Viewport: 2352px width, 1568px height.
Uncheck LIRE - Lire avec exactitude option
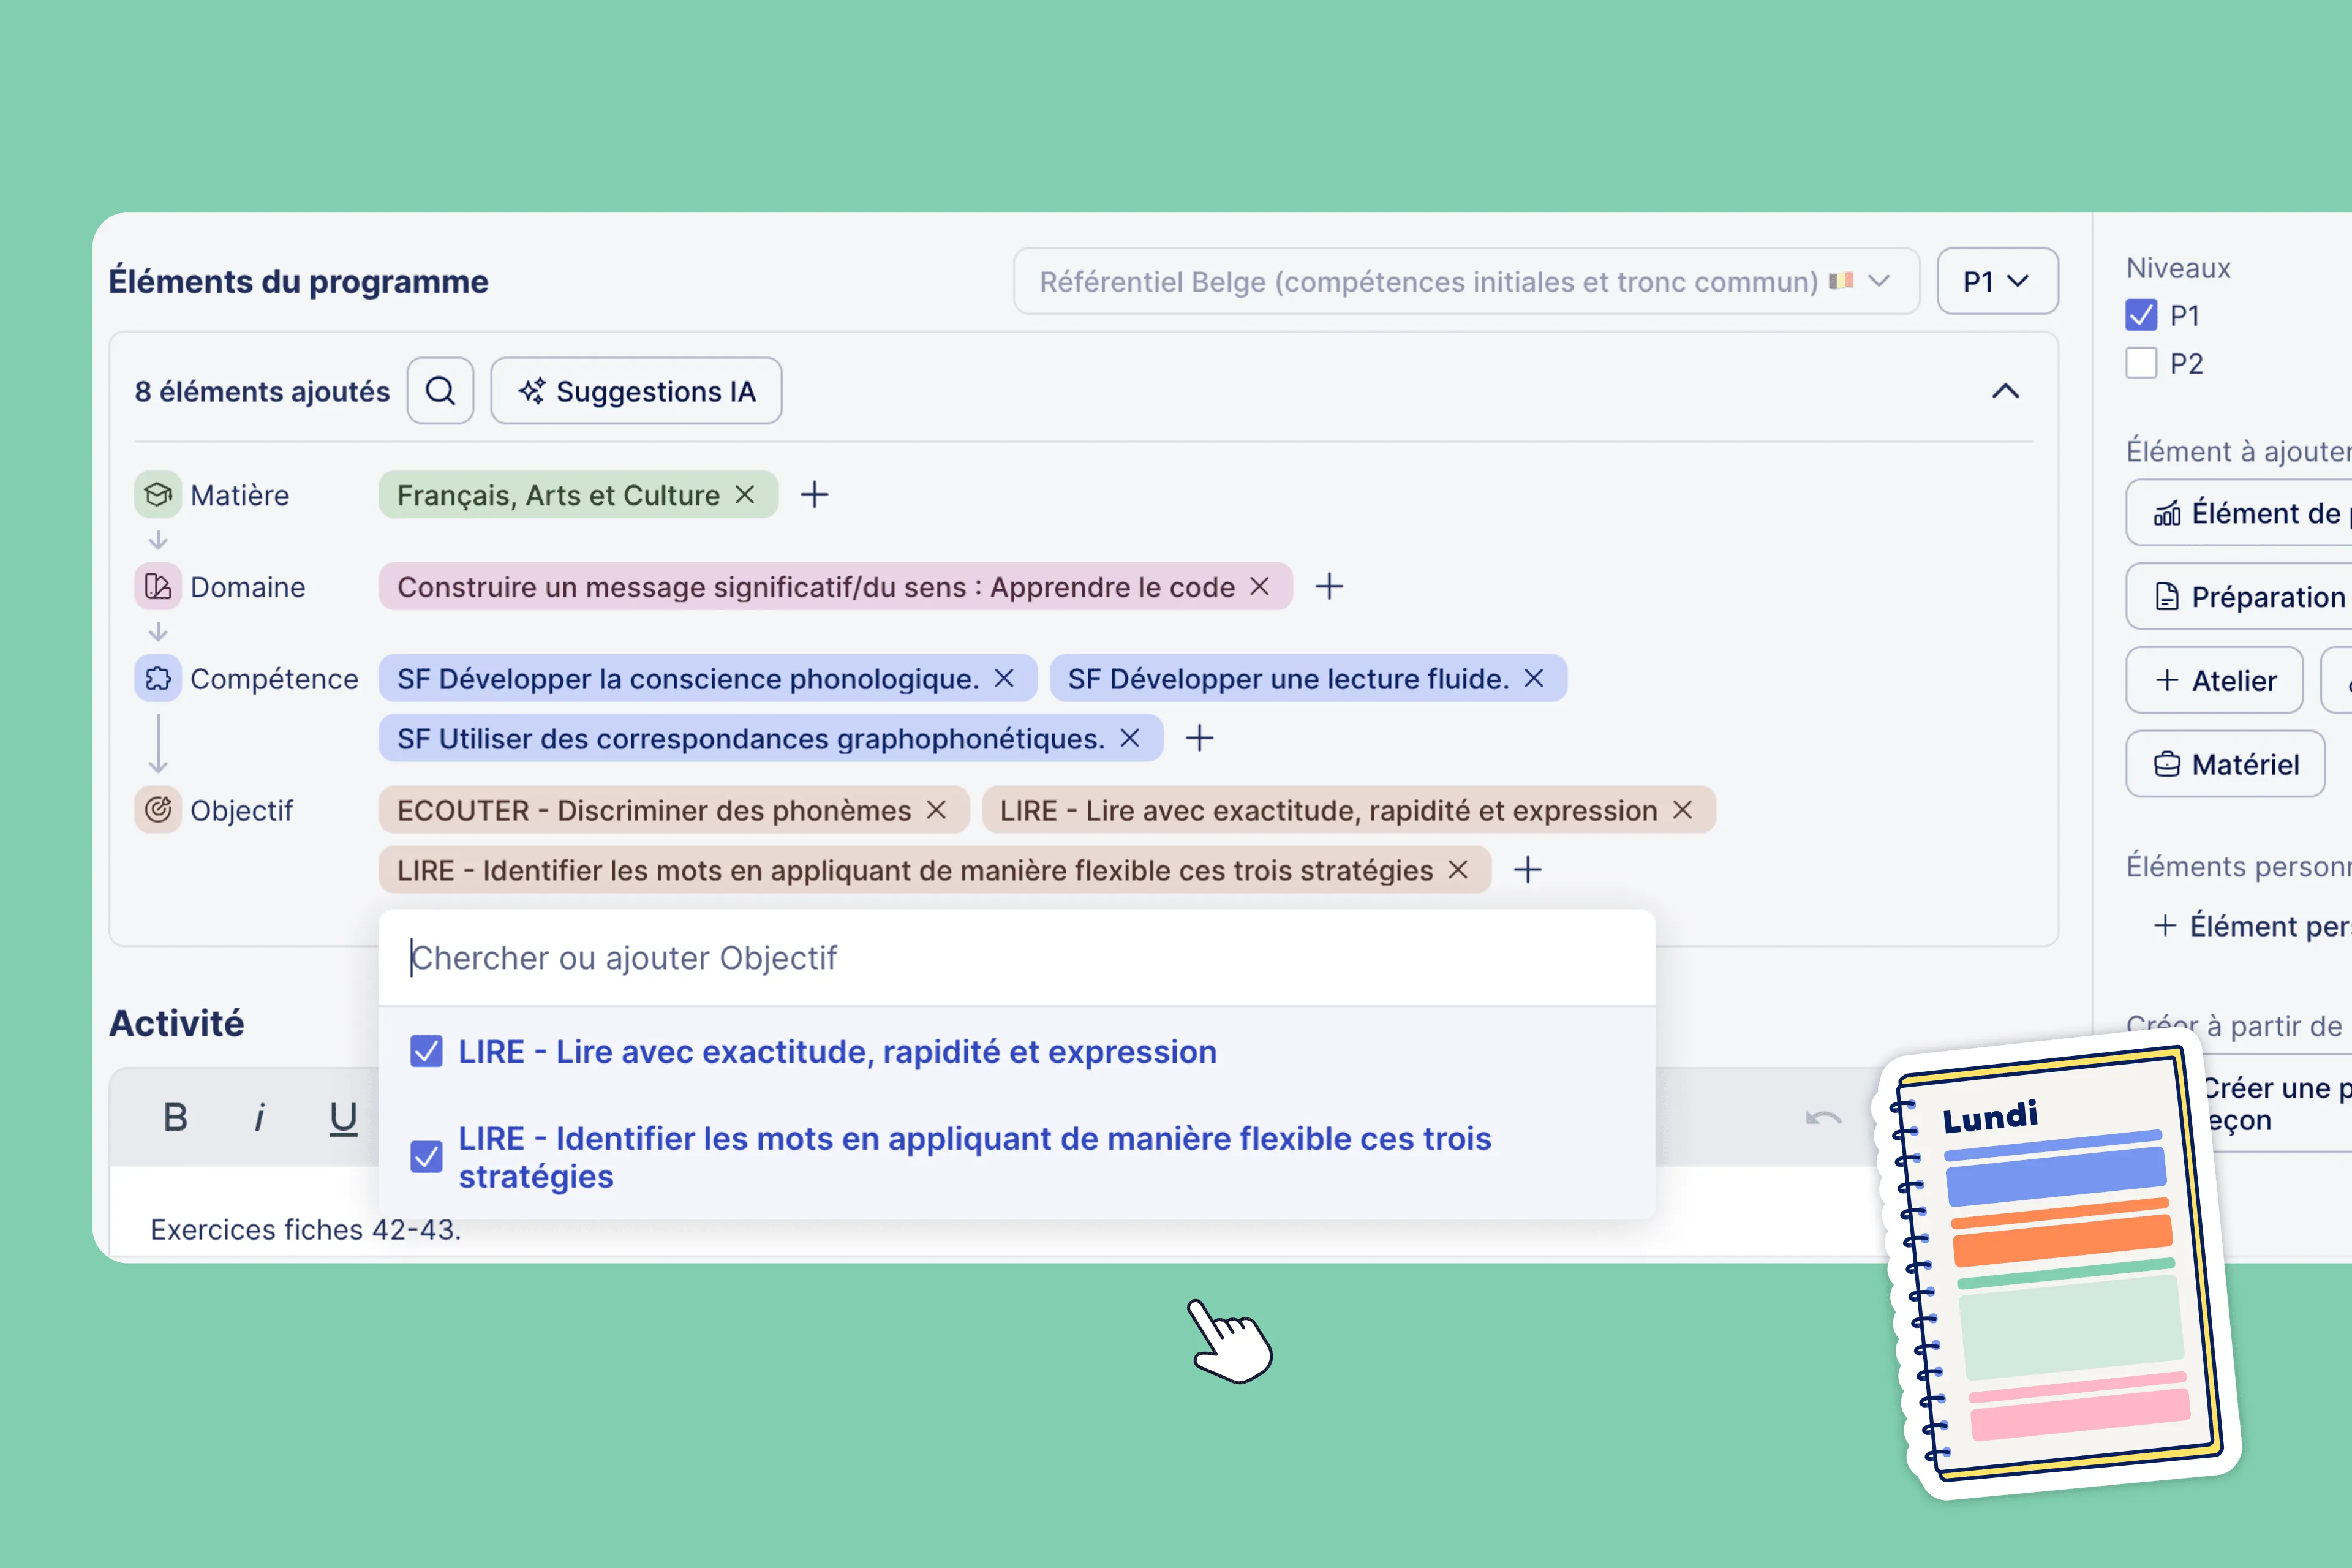click(x=426, y=1052)
